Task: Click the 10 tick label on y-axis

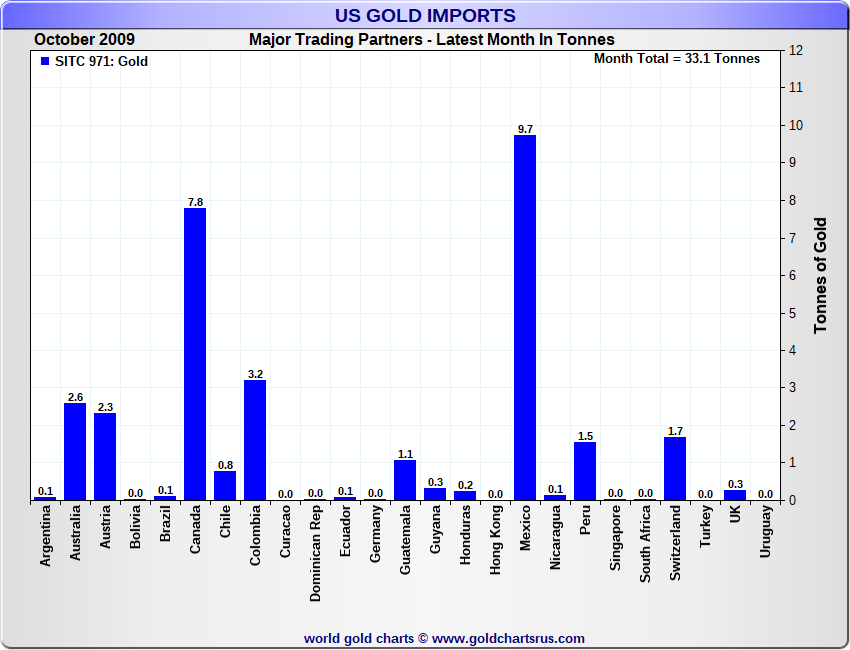Action: 796,125
